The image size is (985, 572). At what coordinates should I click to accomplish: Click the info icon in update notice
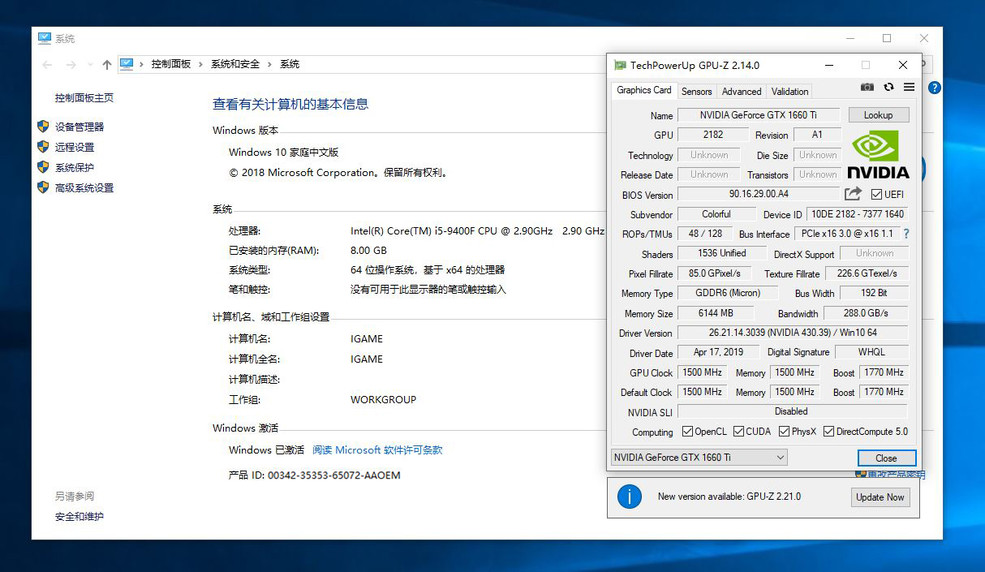coord(629,497)
